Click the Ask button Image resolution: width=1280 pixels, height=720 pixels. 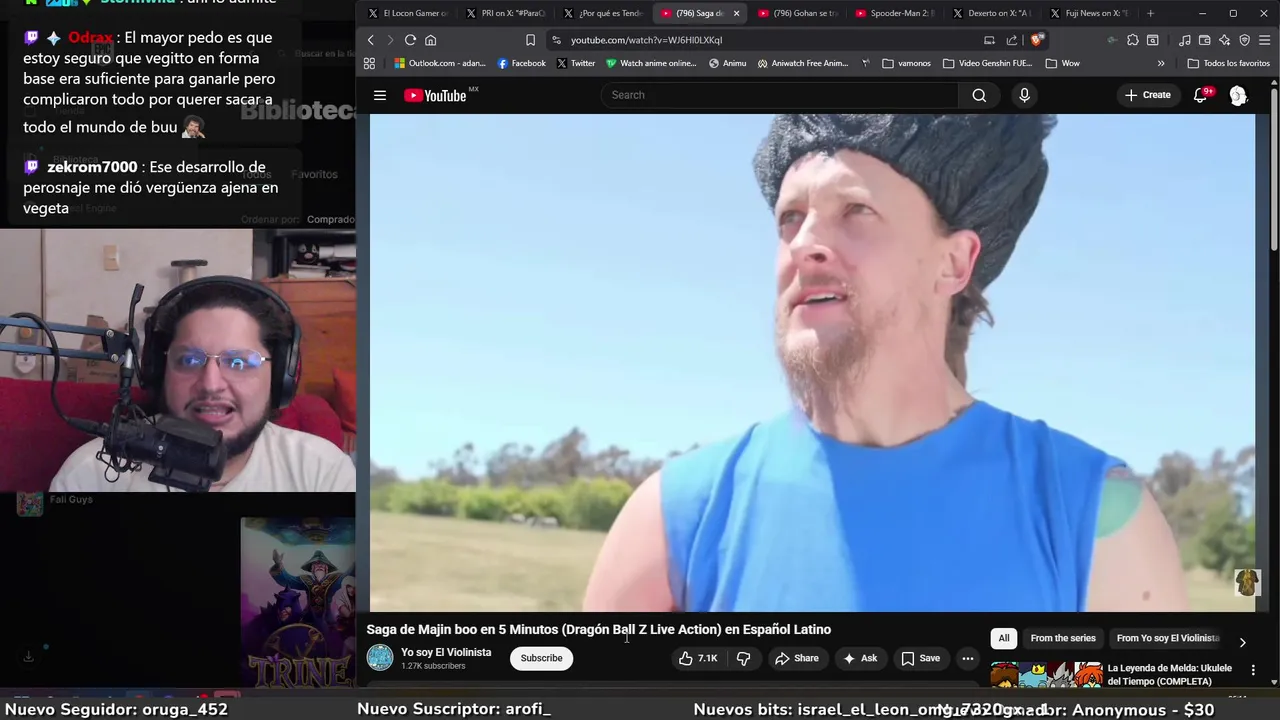pos(860,658)
